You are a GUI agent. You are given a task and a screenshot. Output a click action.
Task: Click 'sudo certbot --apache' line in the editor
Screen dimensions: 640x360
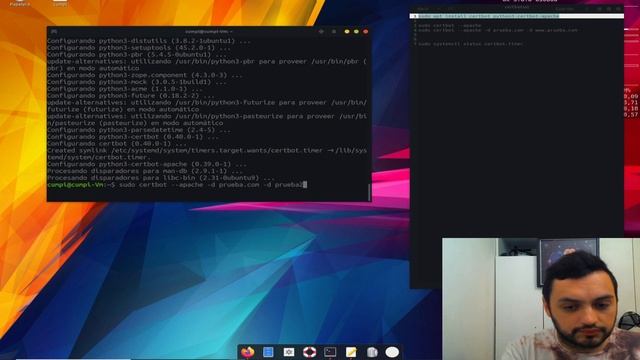(450, 25)
